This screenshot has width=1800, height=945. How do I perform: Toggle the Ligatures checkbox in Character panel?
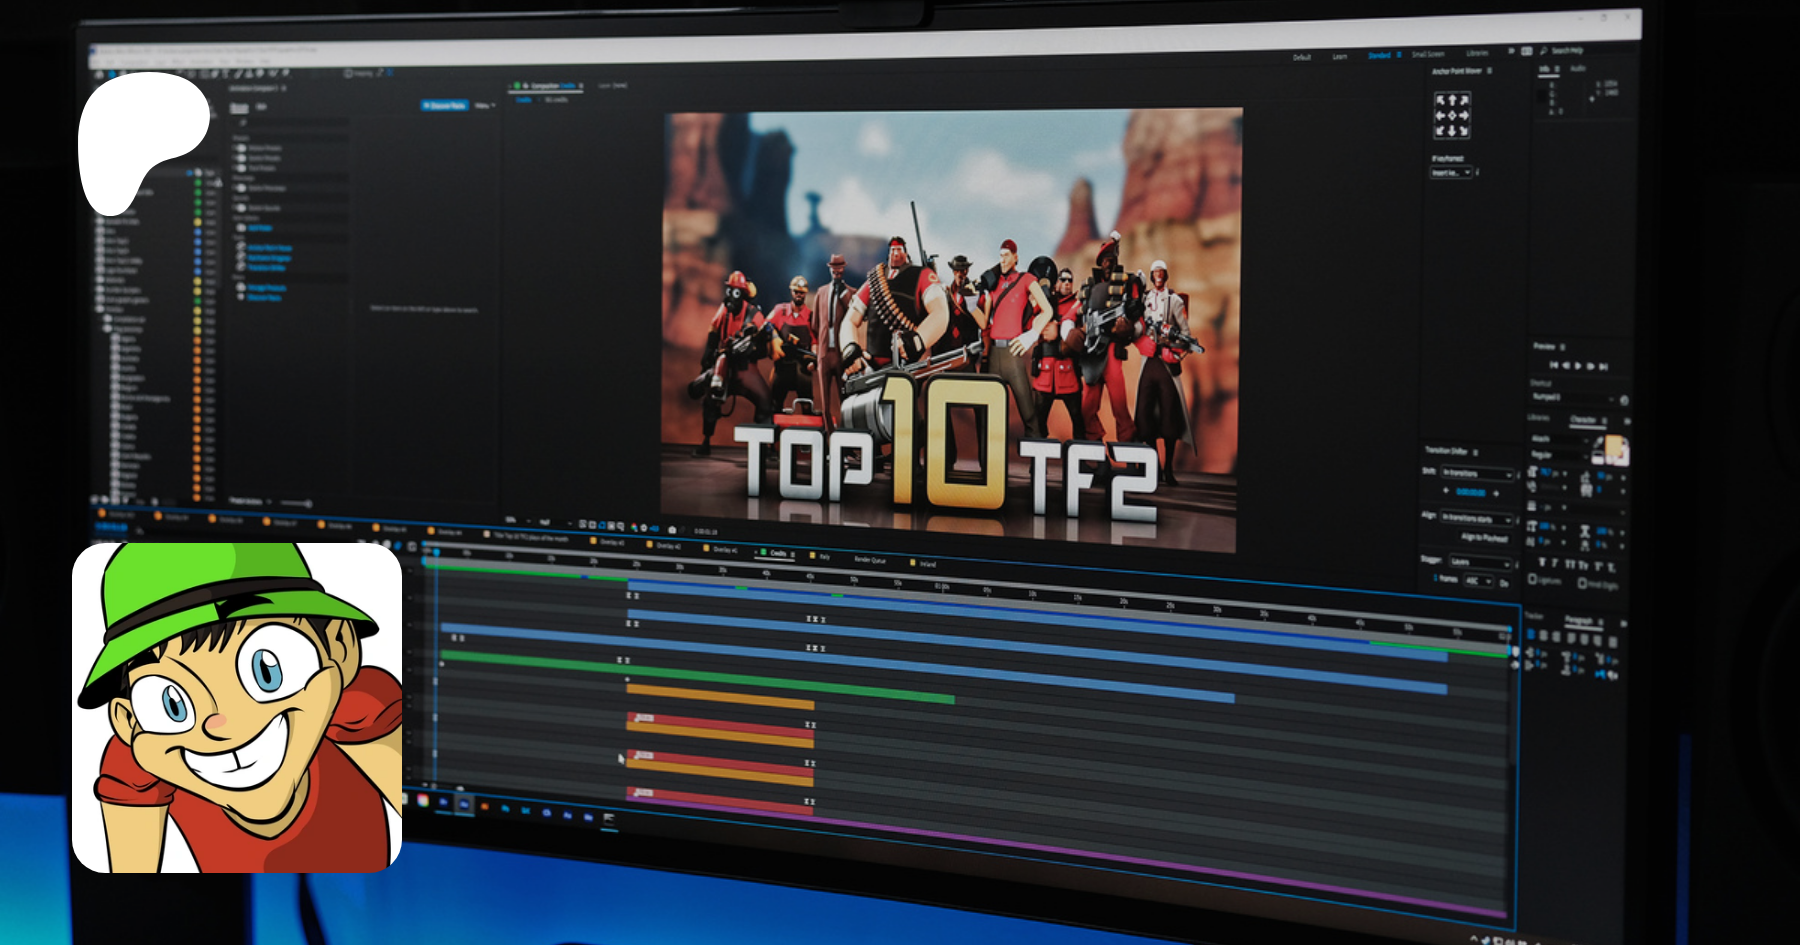tap(1532, 579)
